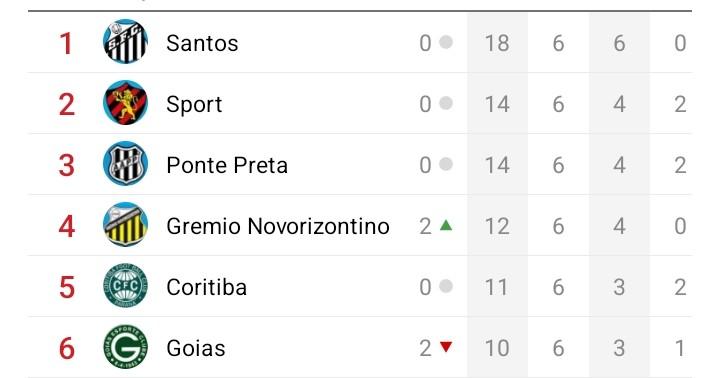The image size is (720, 378).
Task: Open the Sport team name
Action: point(194,105)
